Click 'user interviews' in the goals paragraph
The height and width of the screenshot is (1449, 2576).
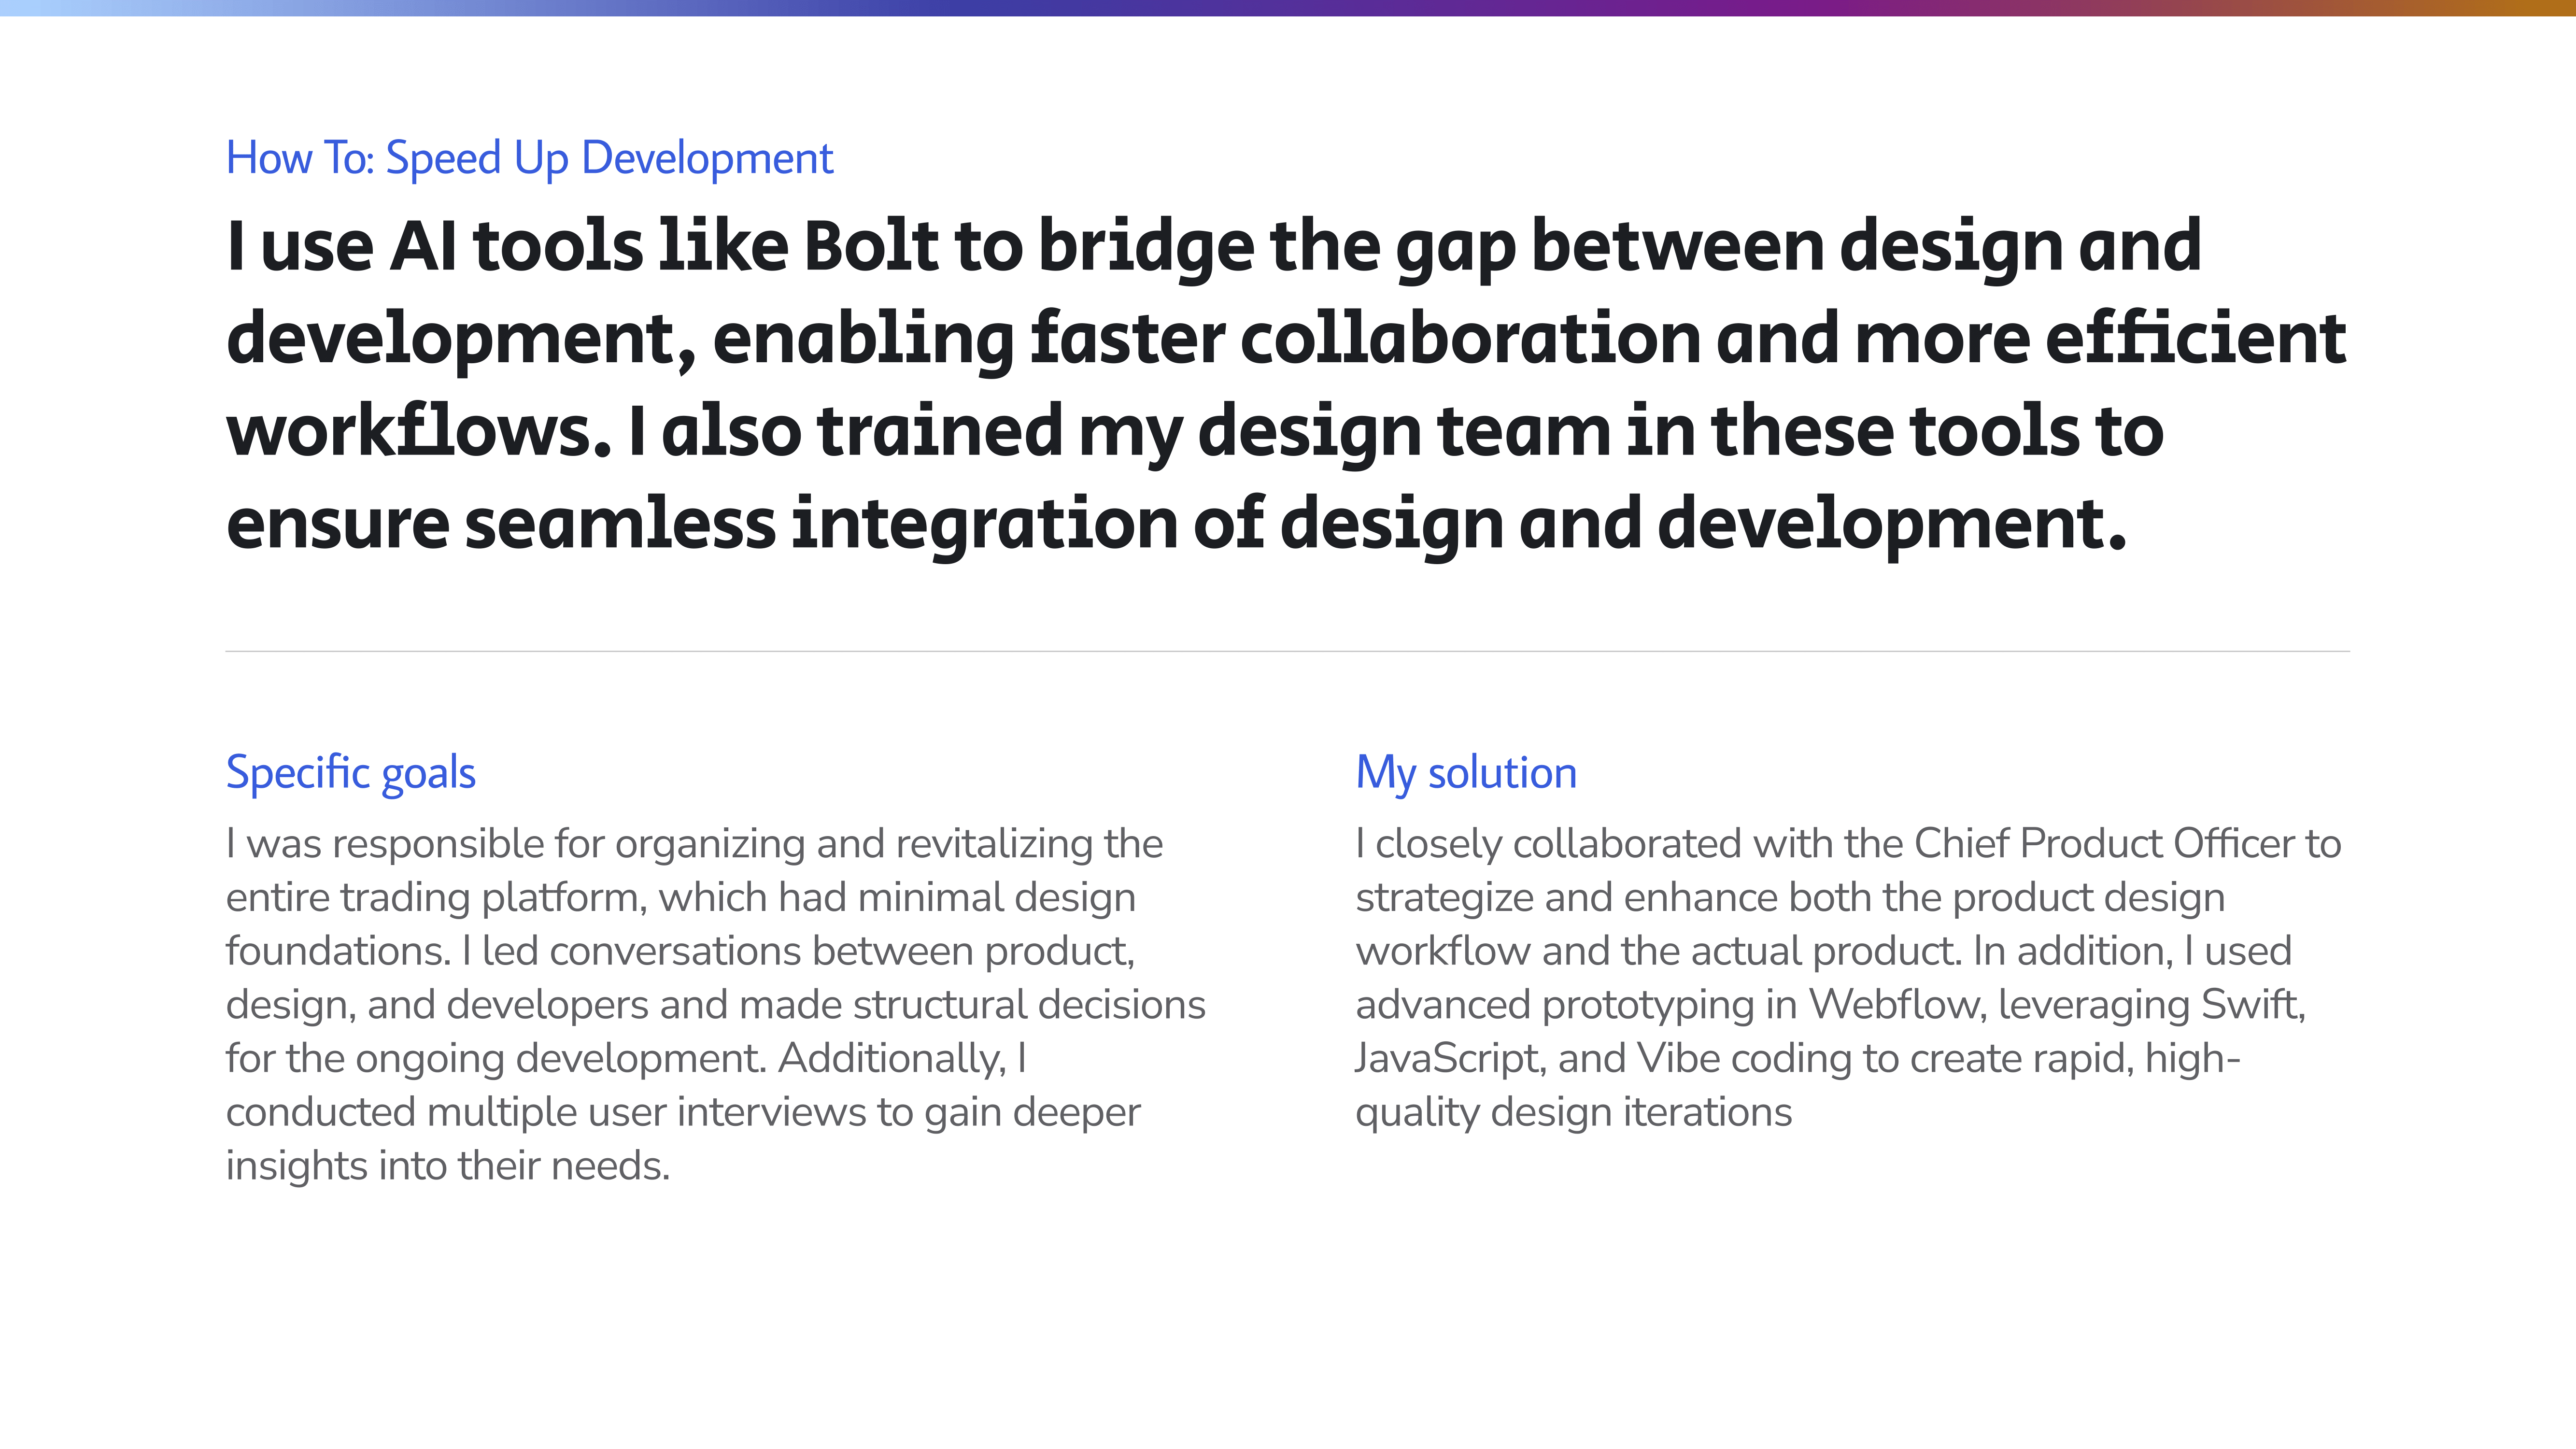coord(727,1112)
